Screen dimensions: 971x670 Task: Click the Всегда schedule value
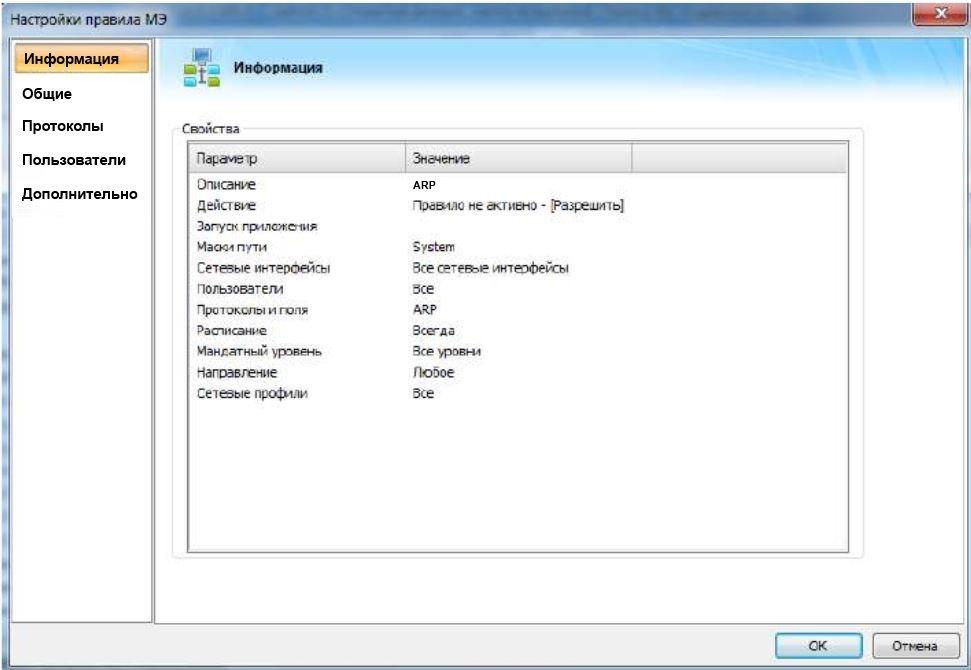tap(433, 330)
